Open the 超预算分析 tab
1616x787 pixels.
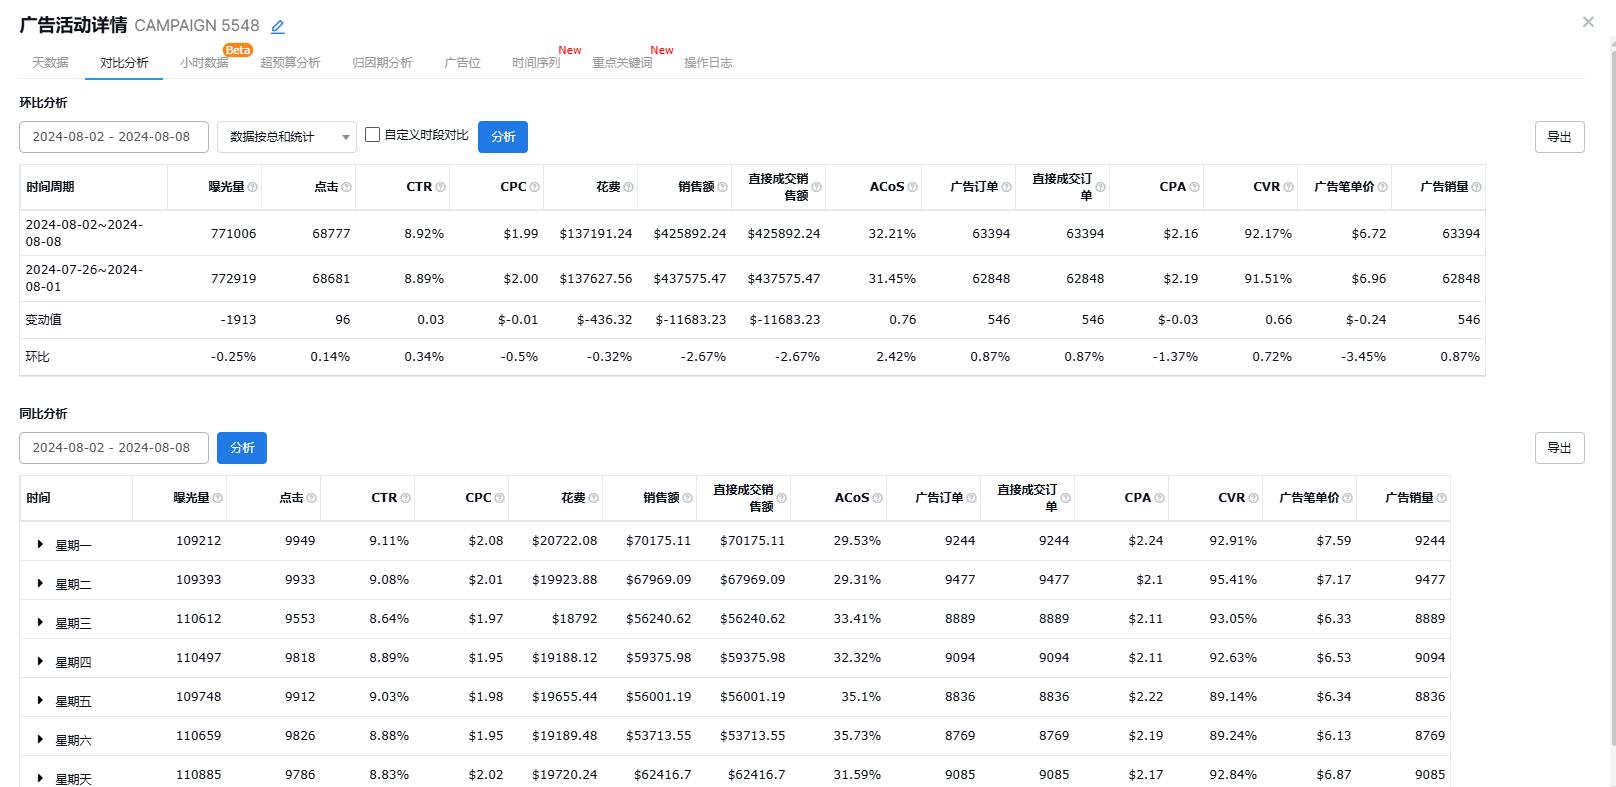(290, 62)
